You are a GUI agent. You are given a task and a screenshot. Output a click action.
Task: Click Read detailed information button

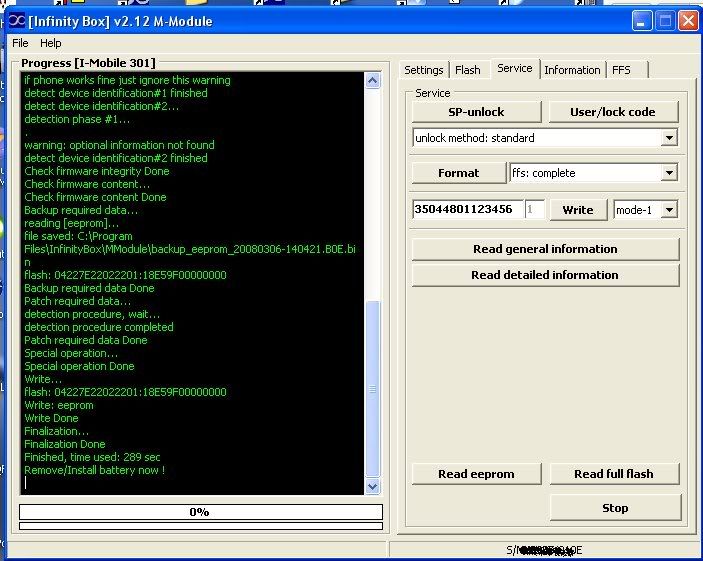pos(545,275)
